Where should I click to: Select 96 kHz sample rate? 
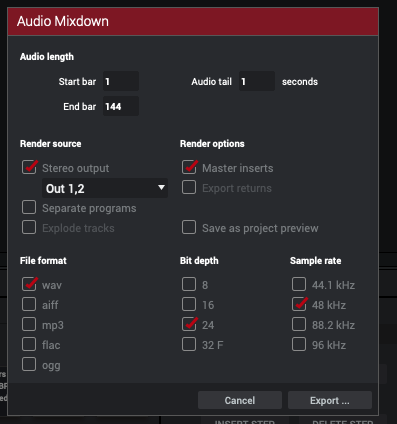click(299, 344)
